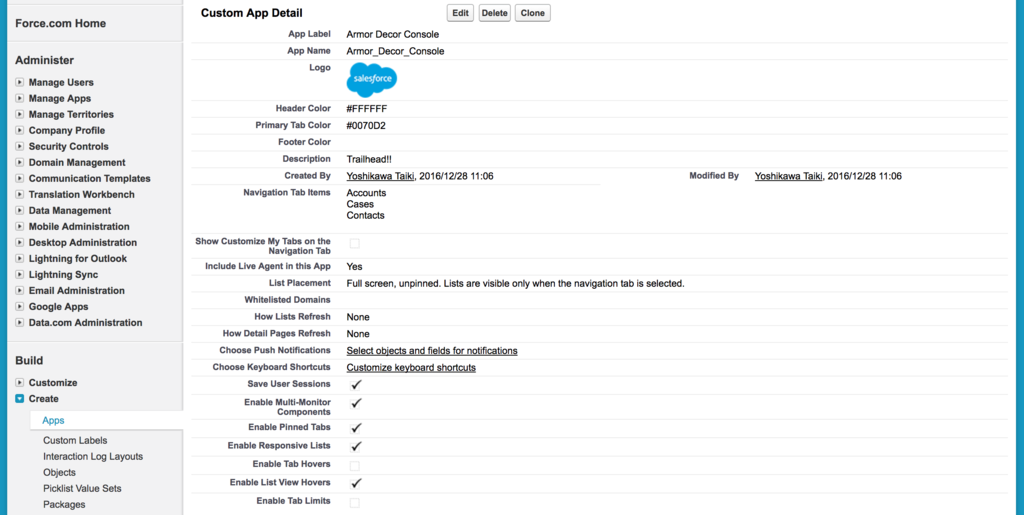Click the Trailhead!! description text
Screen dimensions: 1024x515
[369, 159]
